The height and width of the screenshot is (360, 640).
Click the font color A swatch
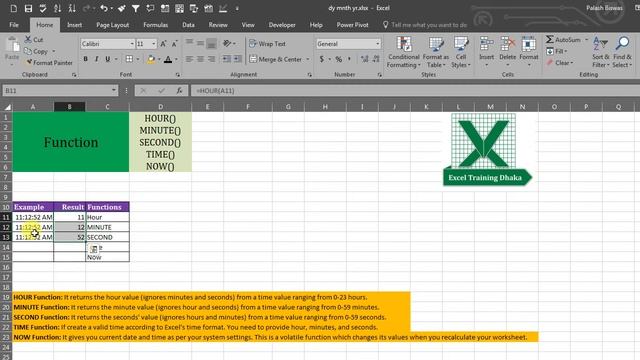pyautogui.click(x=168, y=59)
